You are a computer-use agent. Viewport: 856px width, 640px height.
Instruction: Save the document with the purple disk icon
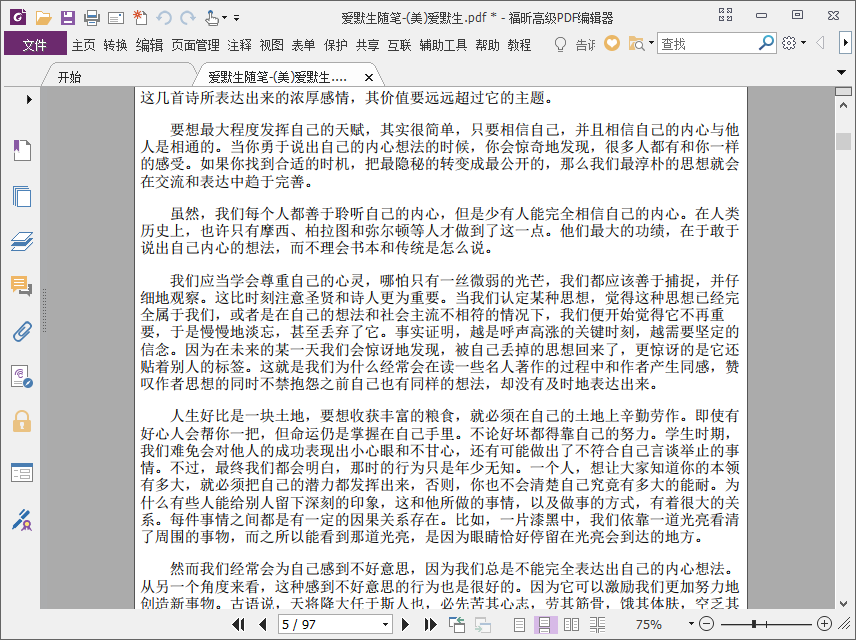68,18
